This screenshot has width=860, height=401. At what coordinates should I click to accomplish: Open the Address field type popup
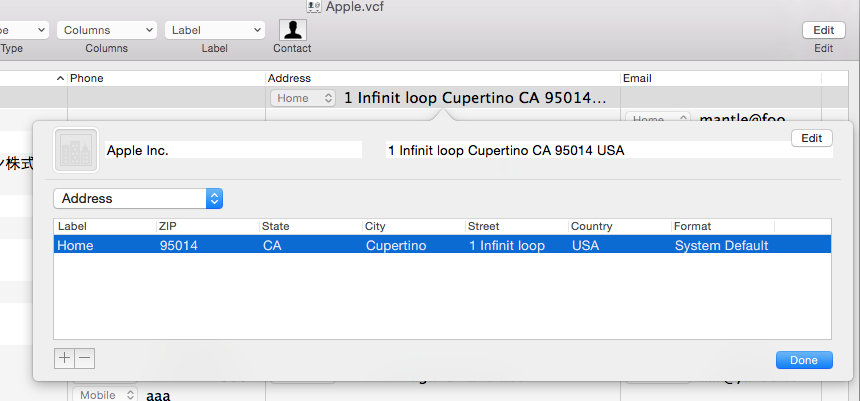click(x=138, y=199)
